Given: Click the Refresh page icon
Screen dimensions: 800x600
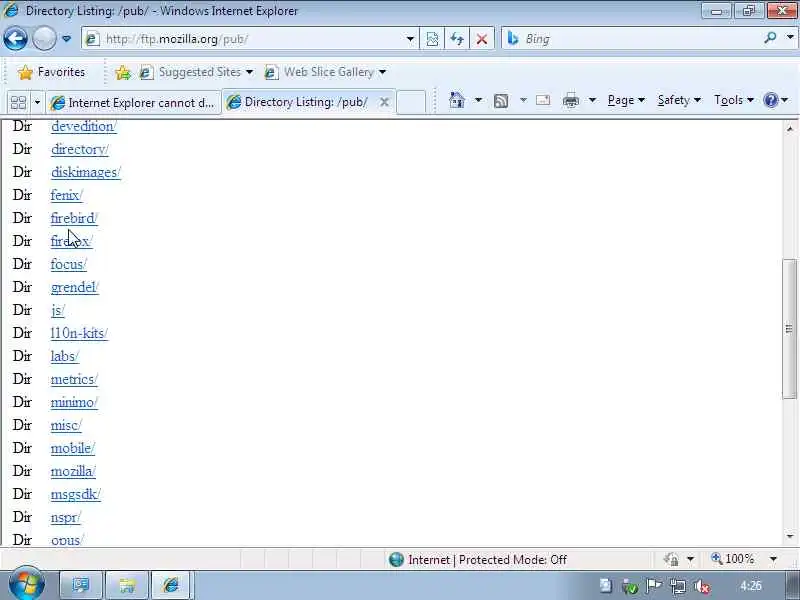Looking at the screenshot, I should pyautogui.click(x=457, y=39).
